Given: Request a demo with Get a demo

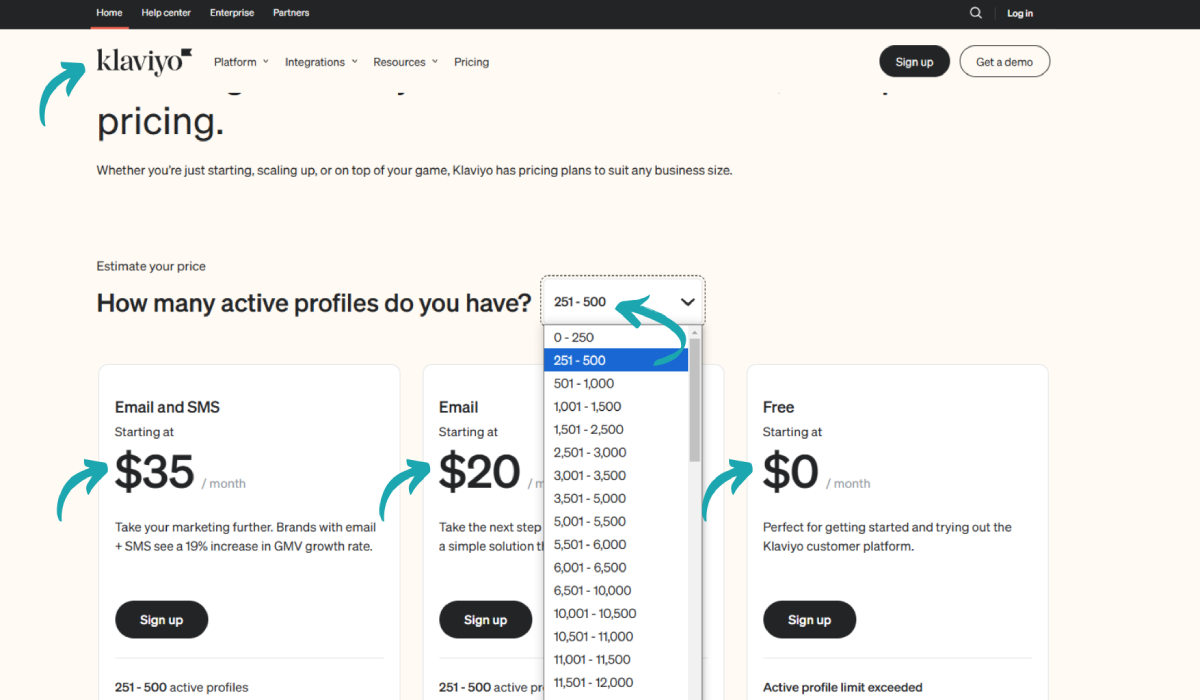Looking at the screenshot, I should pos(1005,62).
